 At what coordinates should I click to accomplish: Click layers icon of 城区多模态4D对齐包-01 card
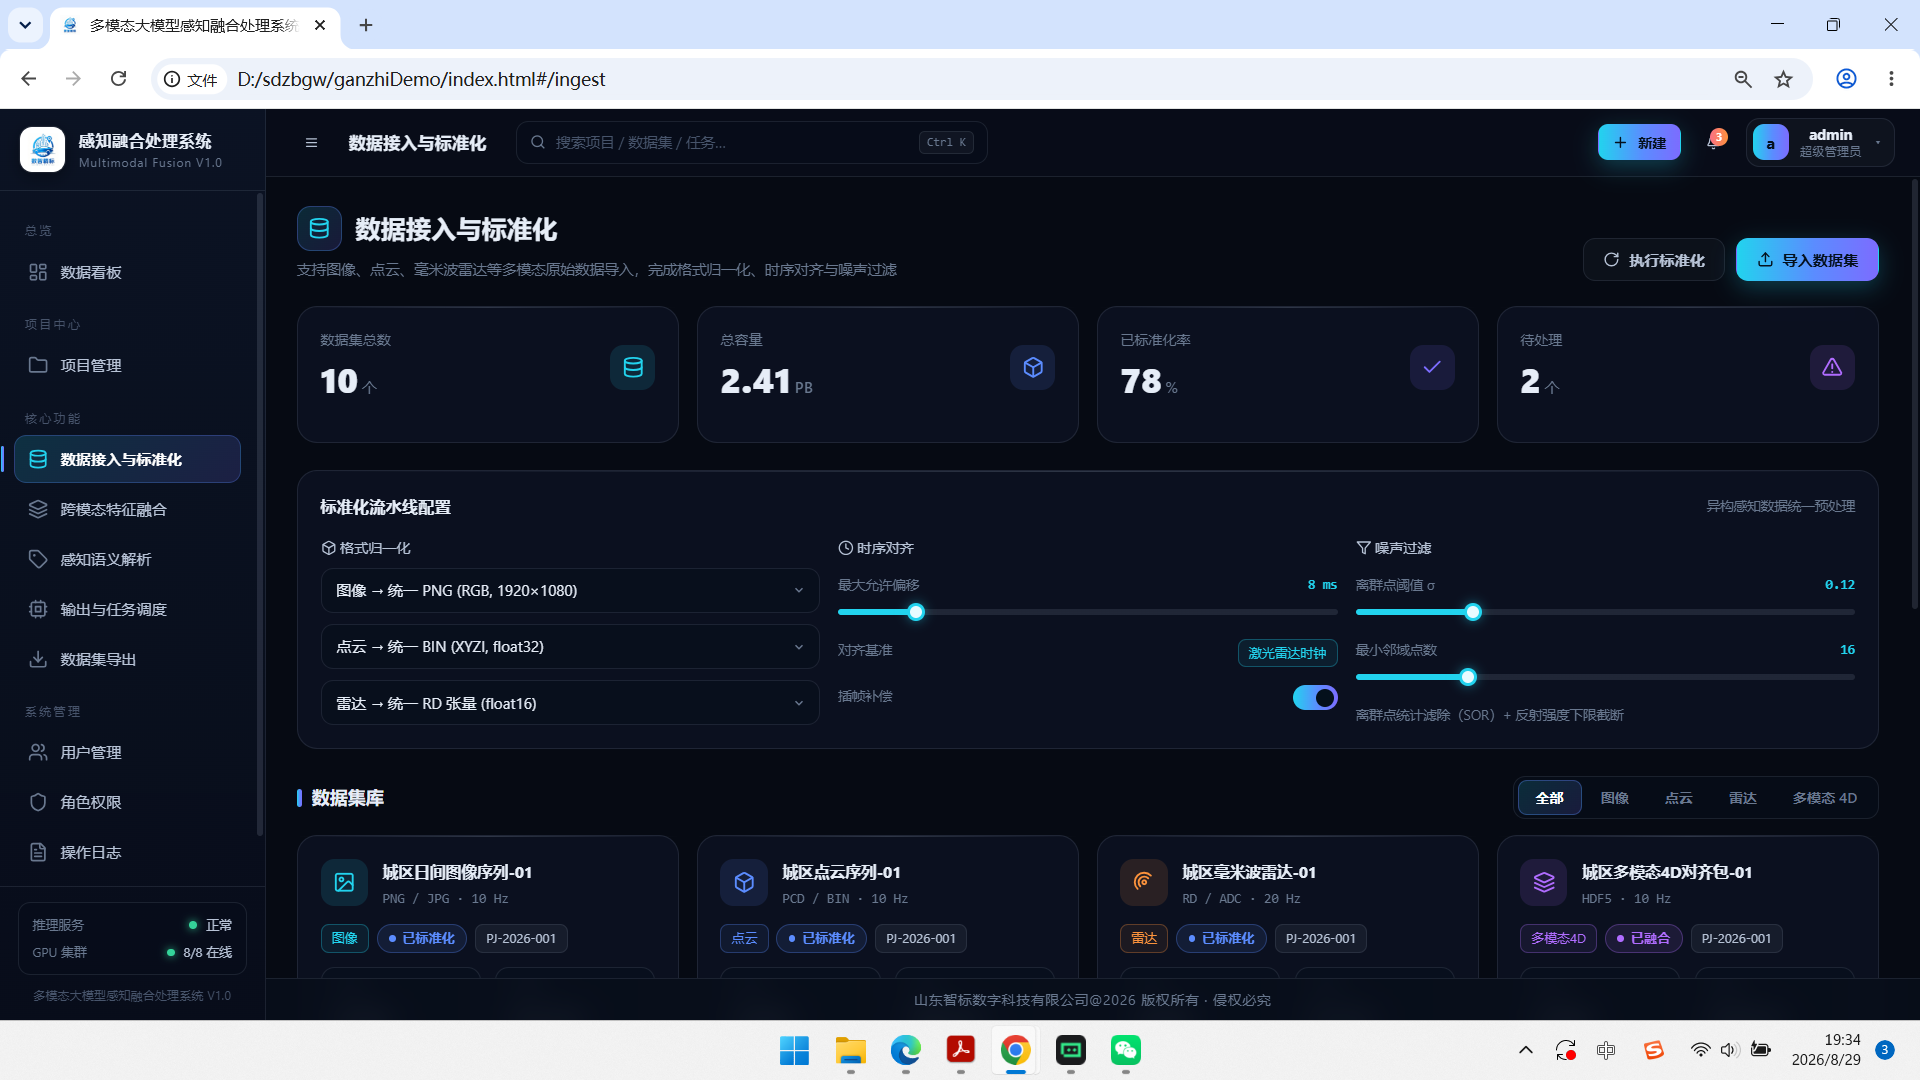(1544, 882)
